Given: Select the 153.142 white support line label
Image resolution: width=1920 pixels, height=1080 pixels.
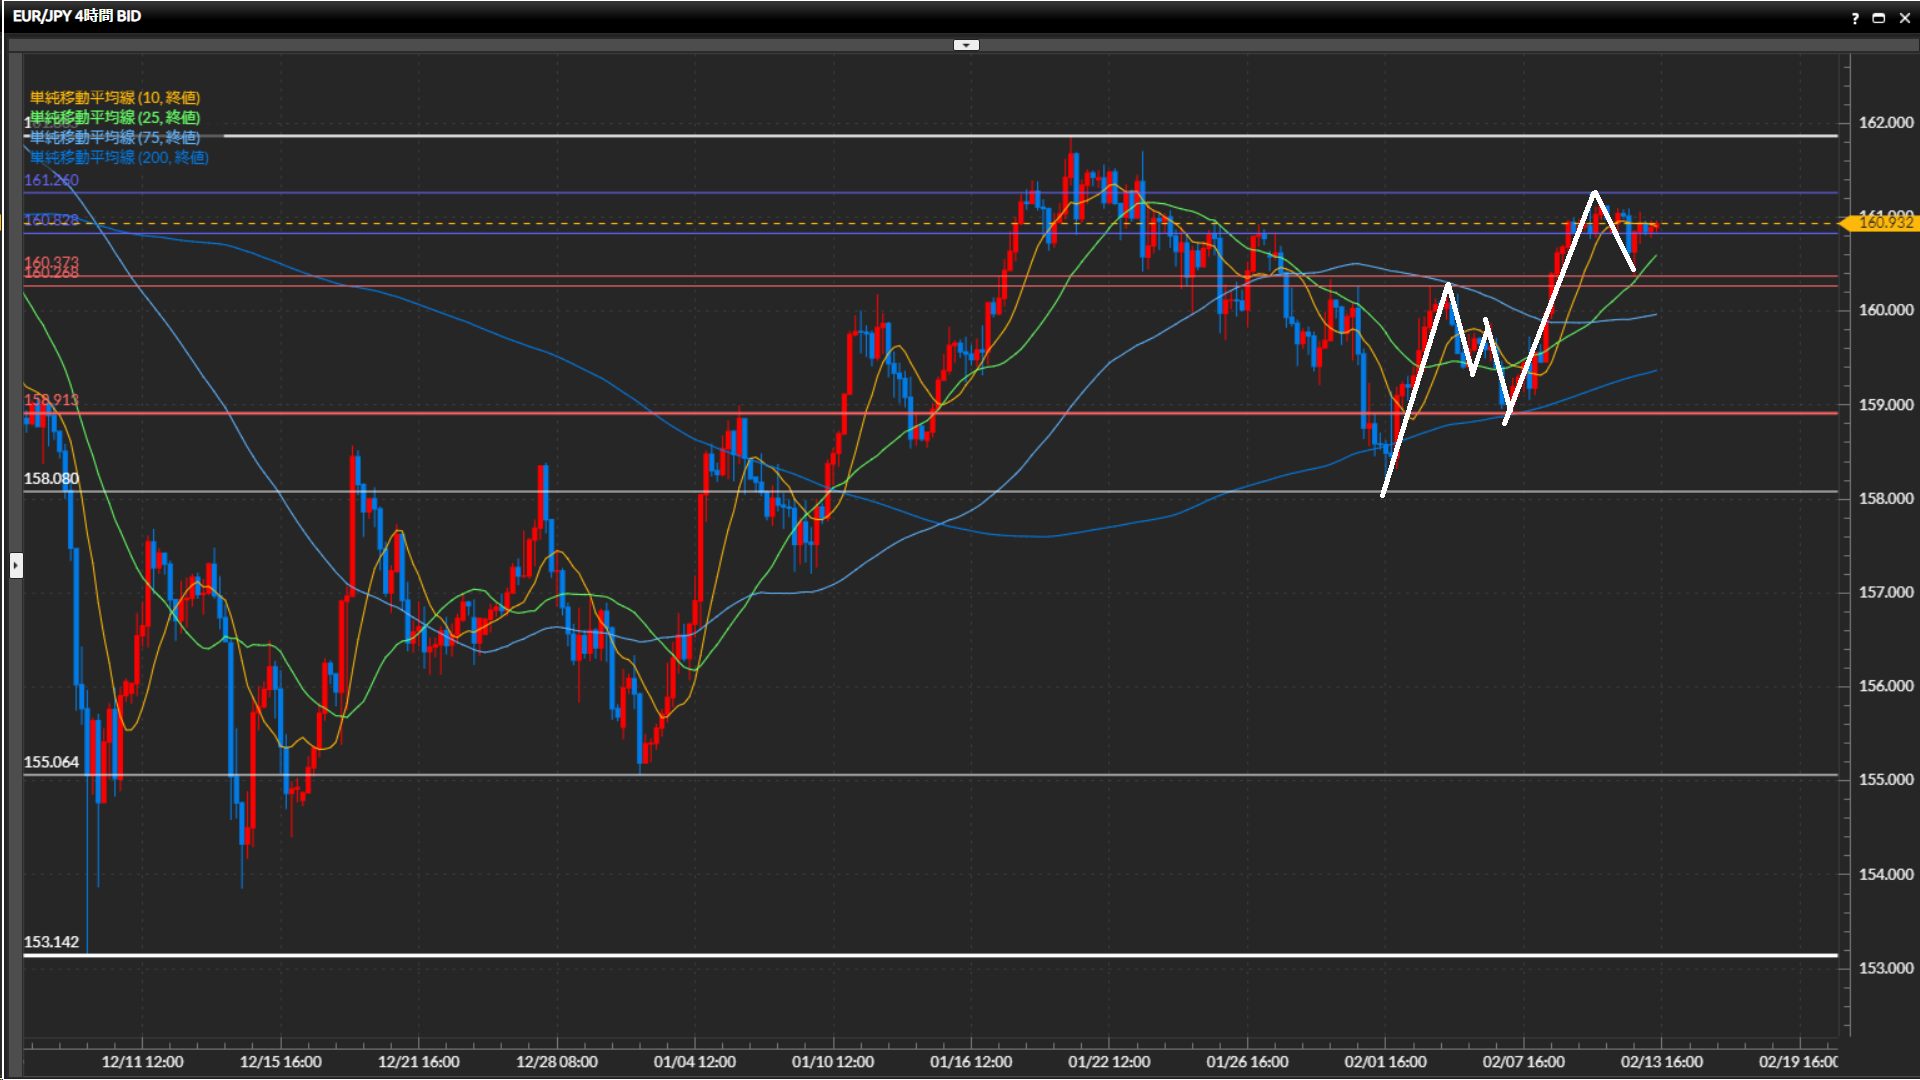Looking at the screenshot, I should coord(51,942).
